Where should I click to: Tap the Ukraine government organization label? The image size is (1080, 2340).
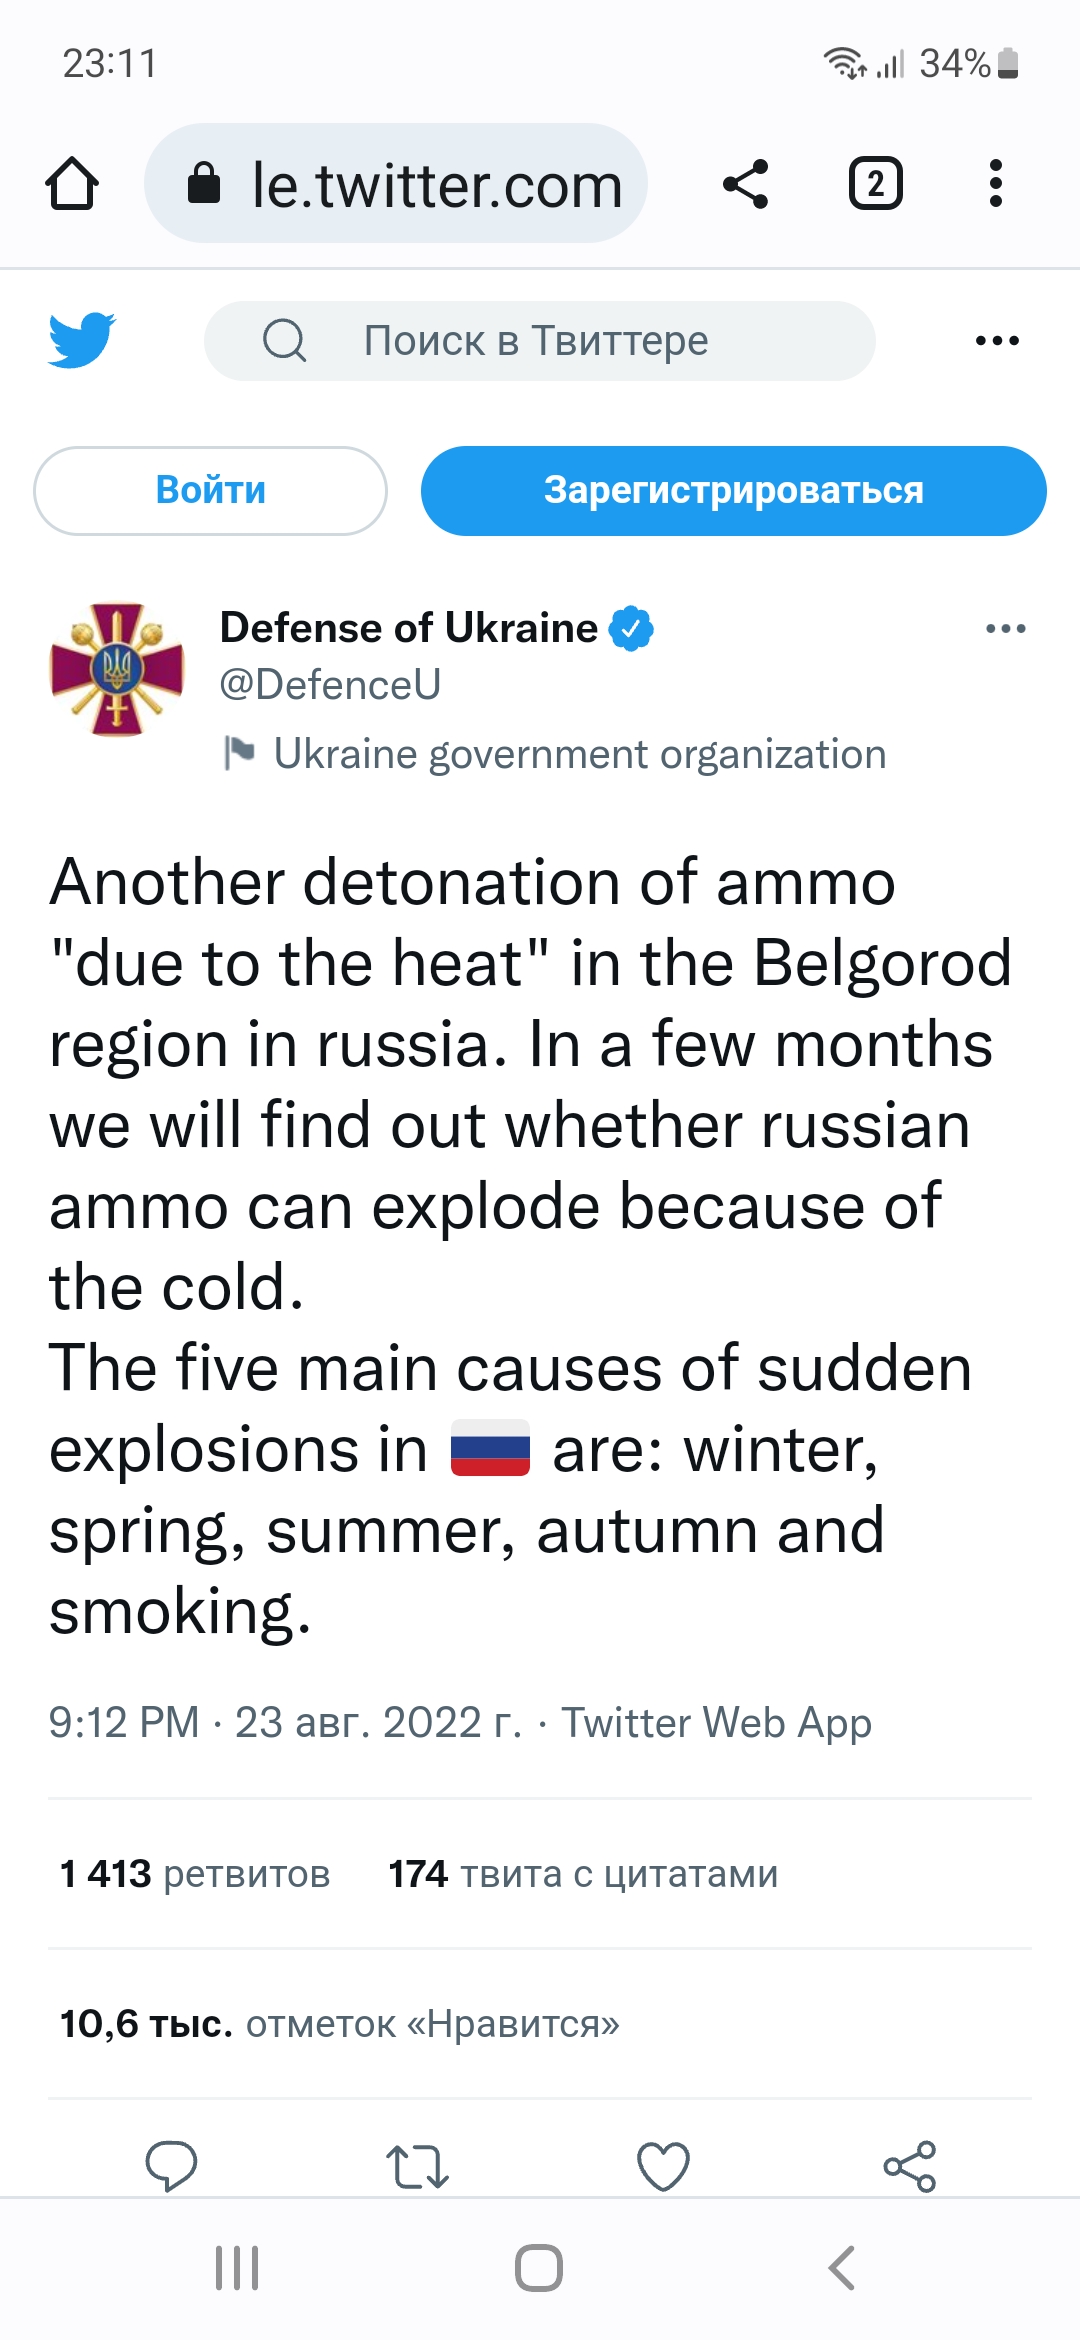(x=579, y=754)
